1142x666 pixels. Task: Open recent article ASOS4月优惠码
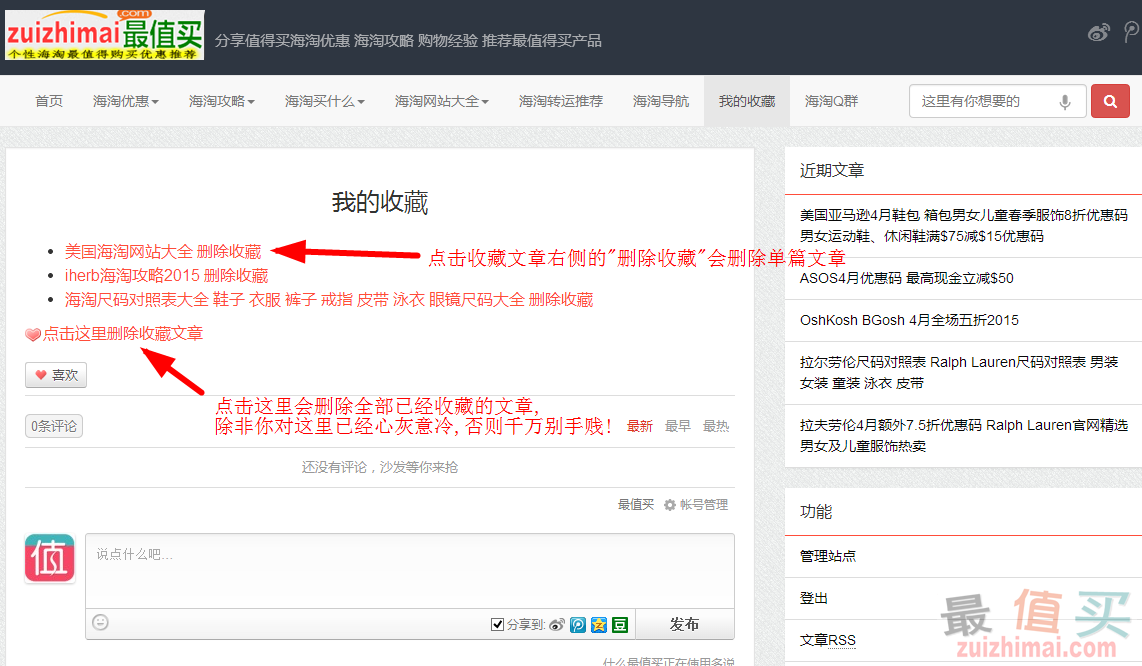tap(907, 278)
